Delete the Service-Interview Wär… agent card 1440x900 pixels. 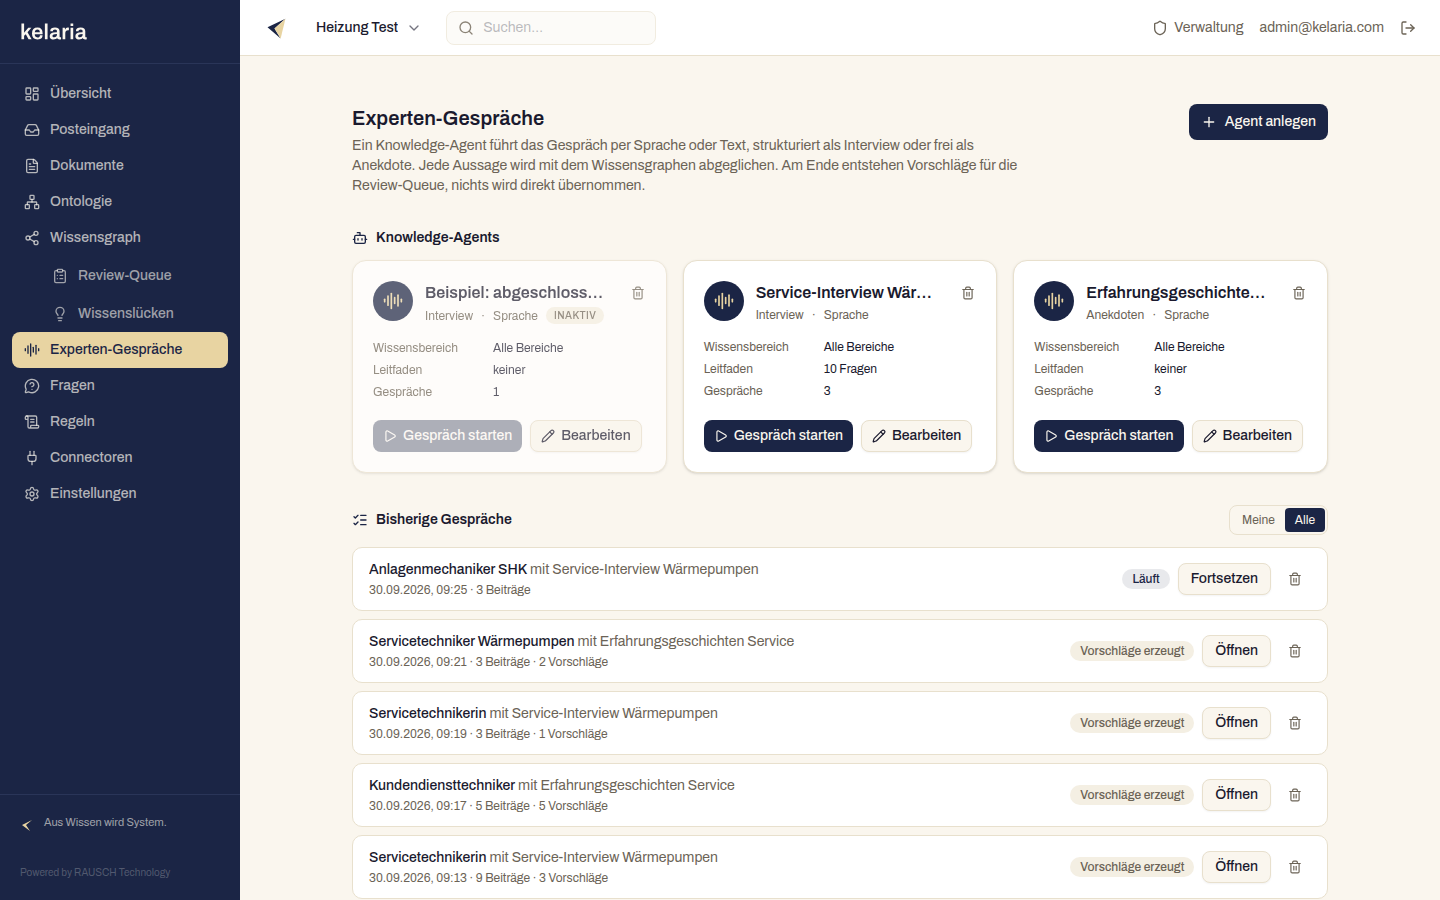[x=968, y=293]
